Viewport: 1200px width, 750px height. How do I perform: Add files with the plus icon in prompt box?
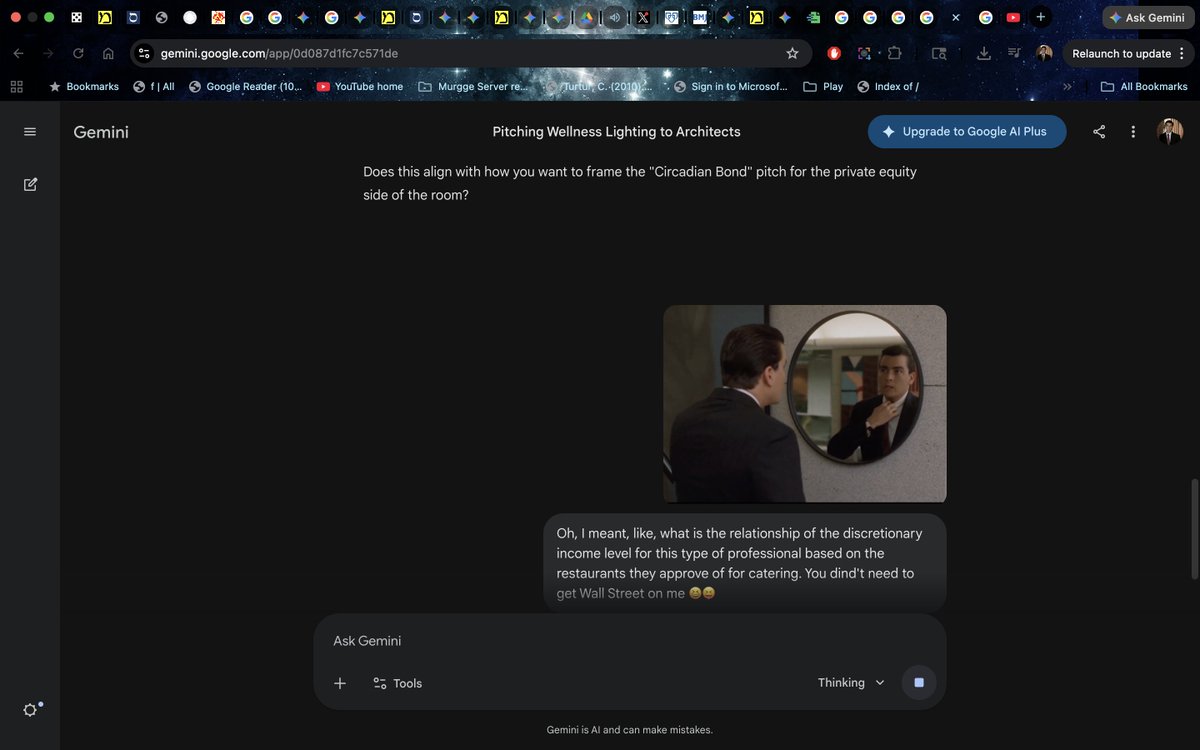click(340, 683)
